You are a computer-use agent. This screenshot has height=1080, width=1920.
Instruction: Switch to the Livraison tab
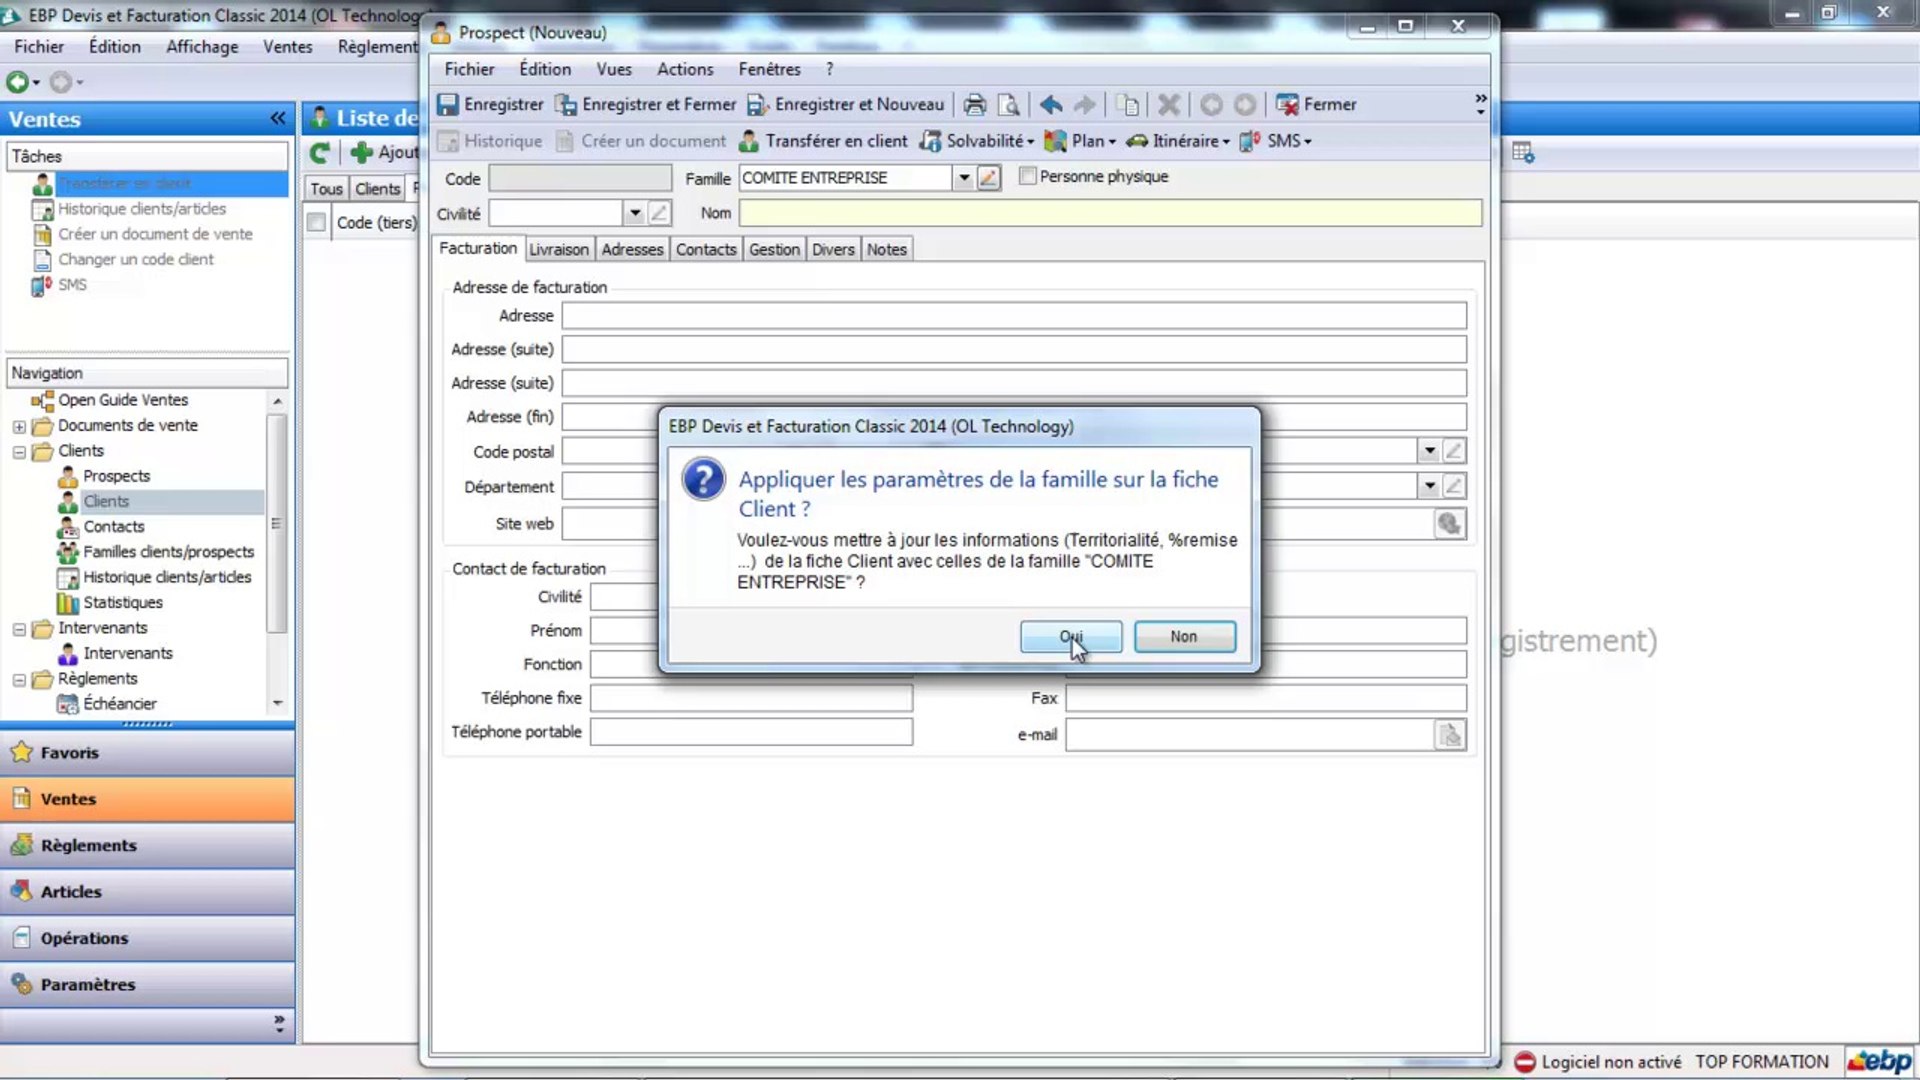pyautogui.click(x=558, y=249)
